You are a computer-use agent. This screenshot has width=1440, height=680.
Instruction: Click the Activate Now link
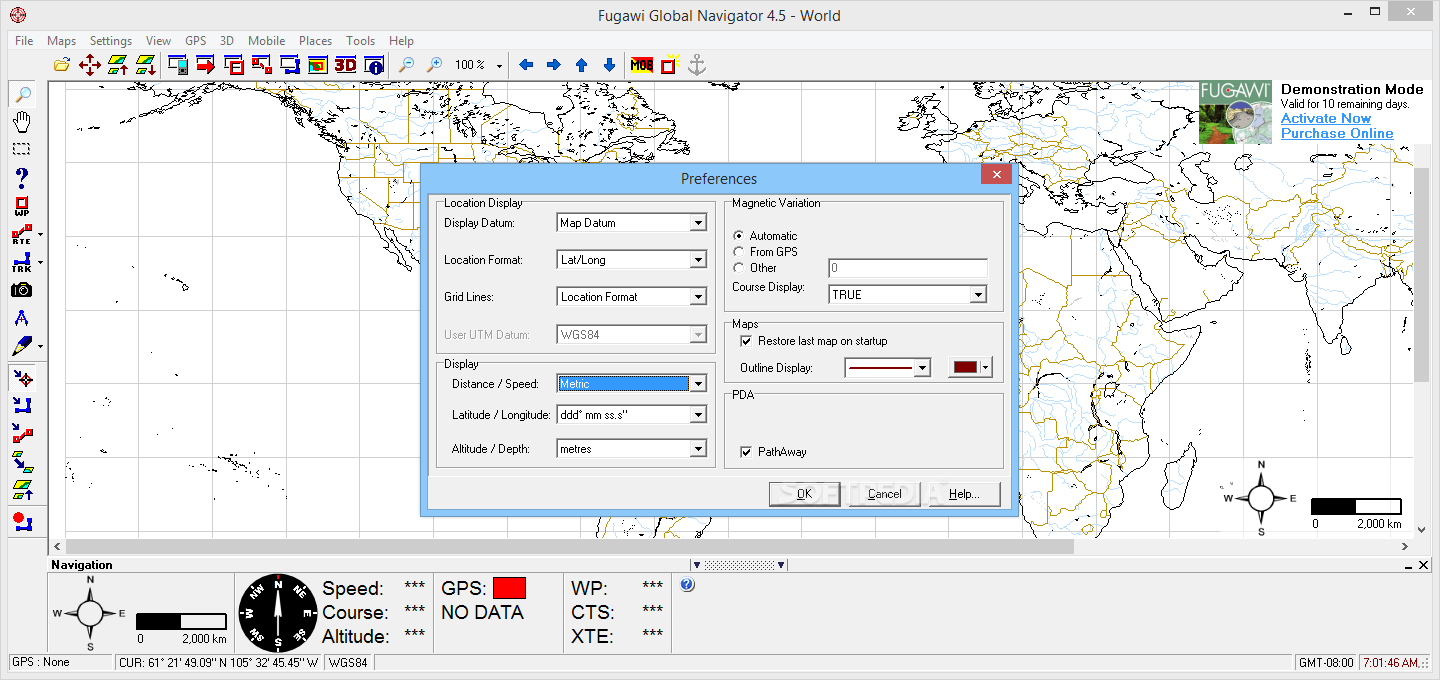[x=1326, y=119]
